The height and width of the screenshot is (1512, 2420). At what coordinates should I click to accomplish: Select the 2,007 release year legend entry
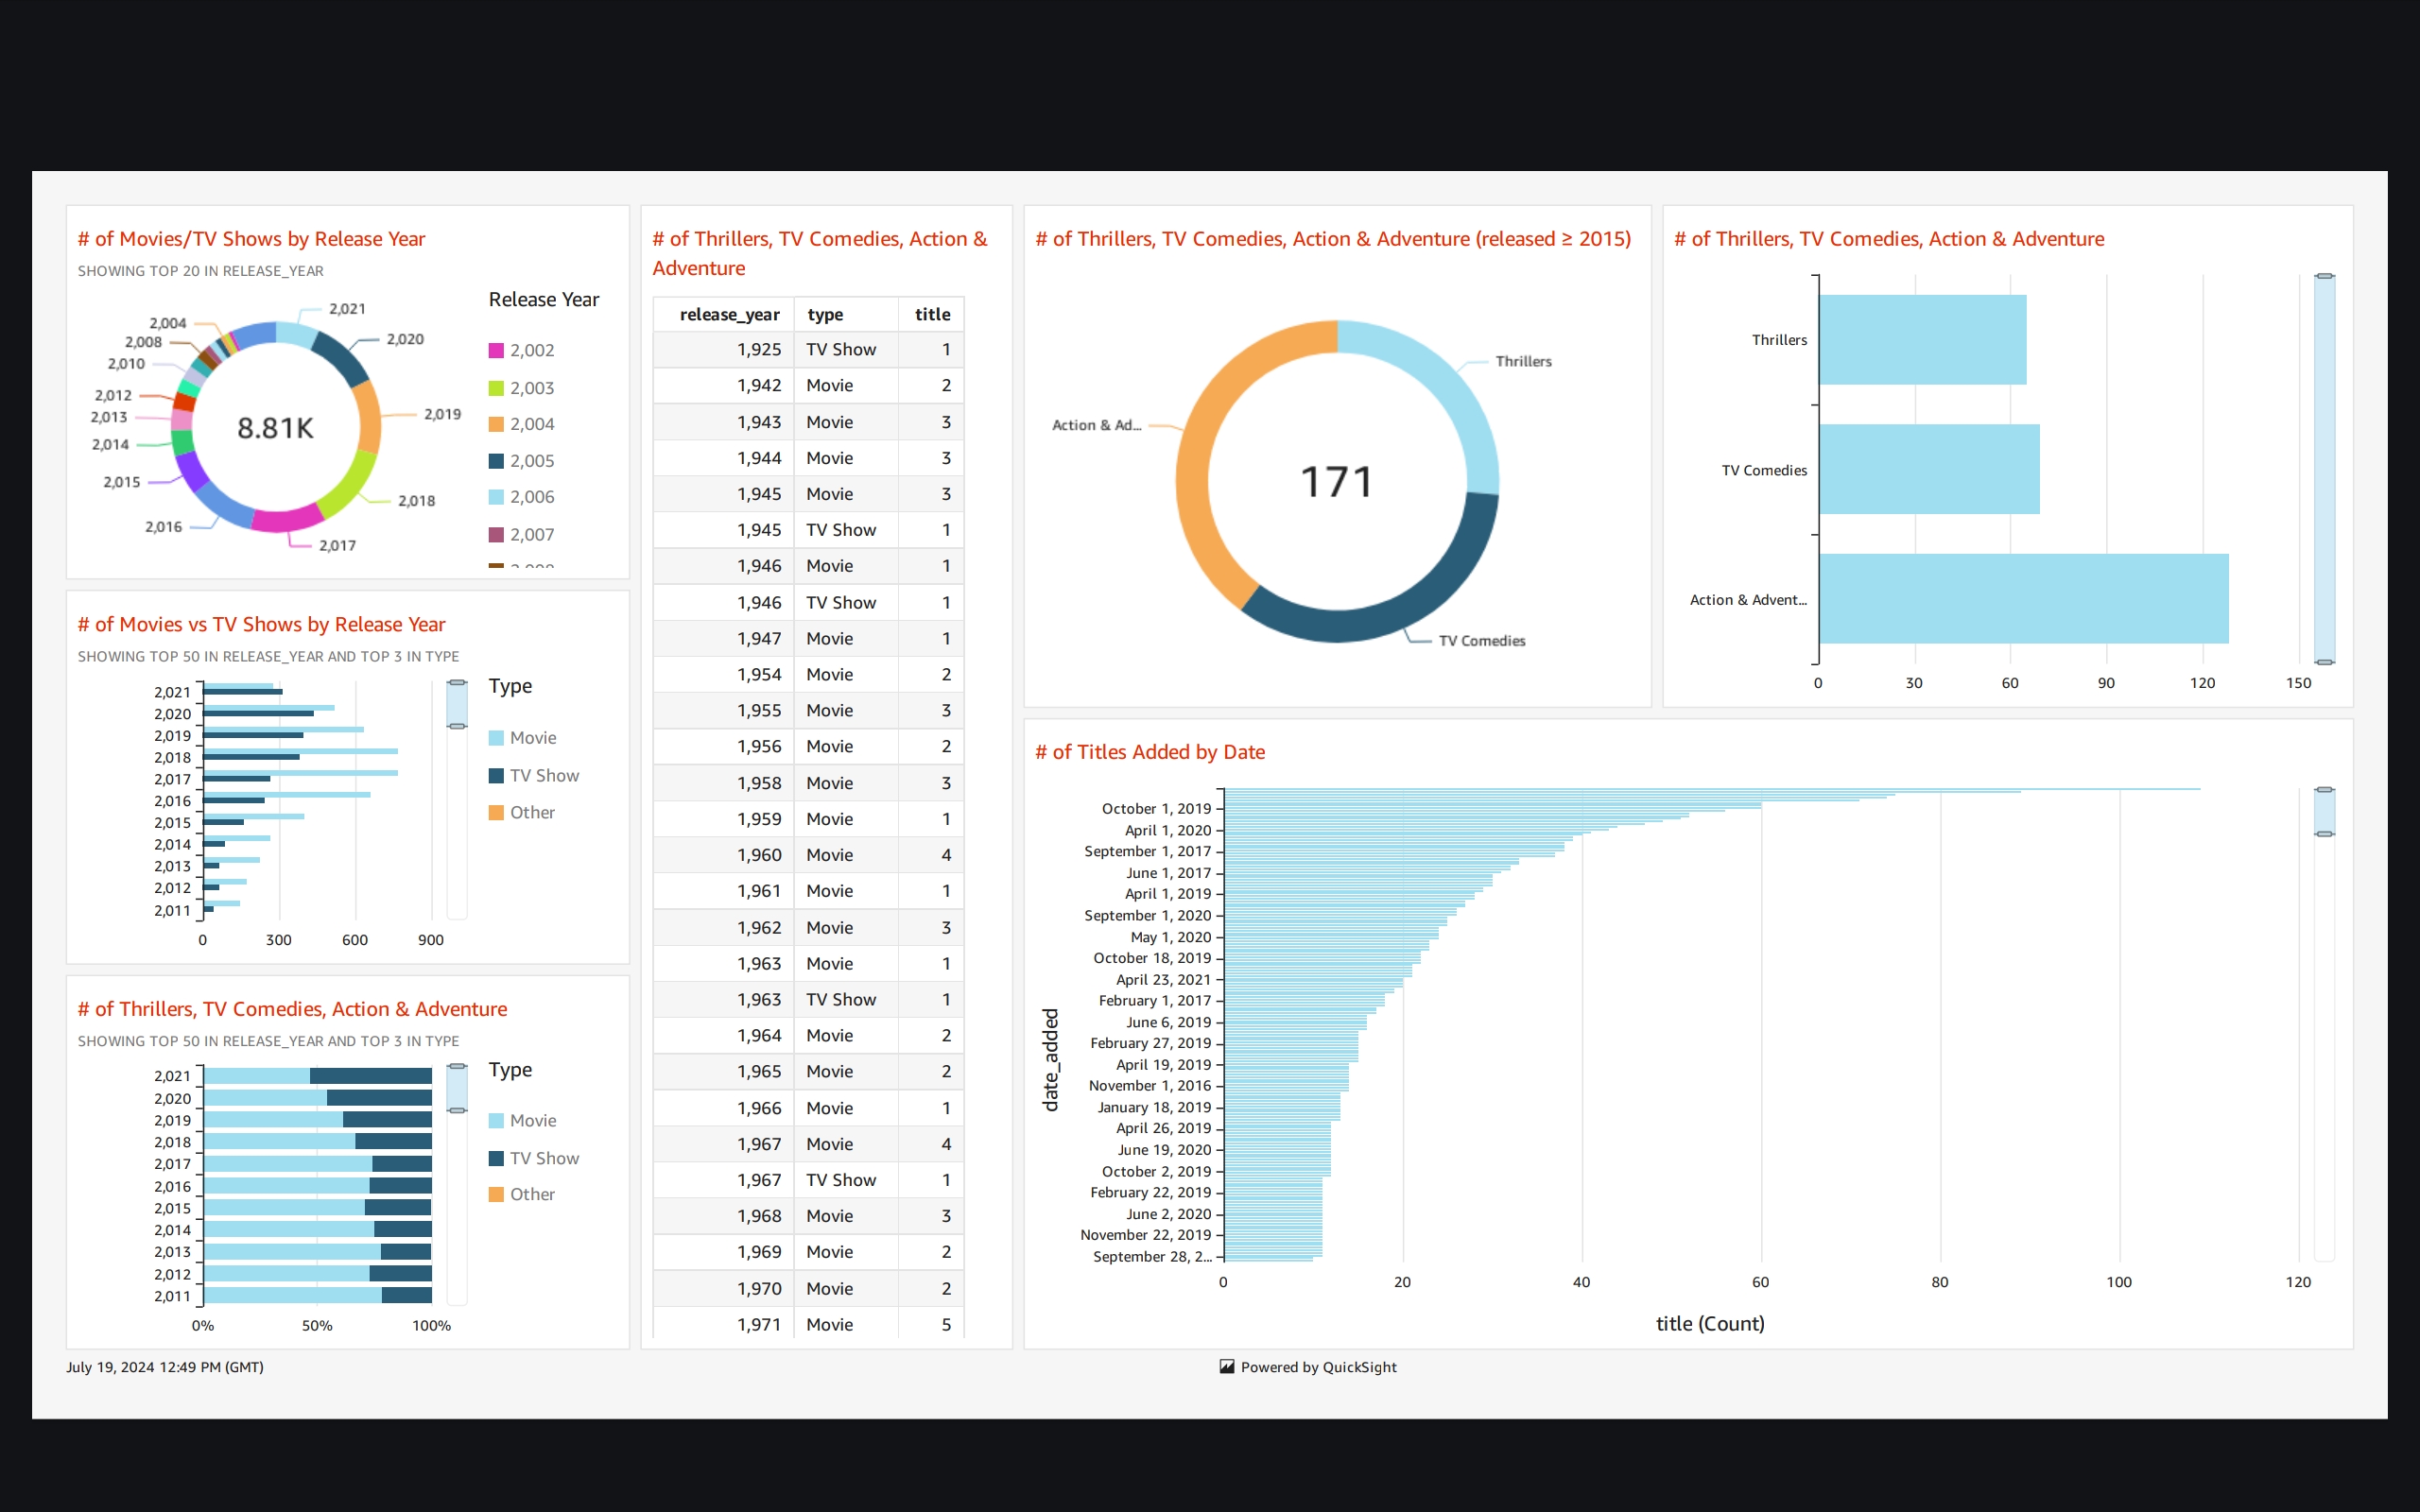[x=521, y=534]
